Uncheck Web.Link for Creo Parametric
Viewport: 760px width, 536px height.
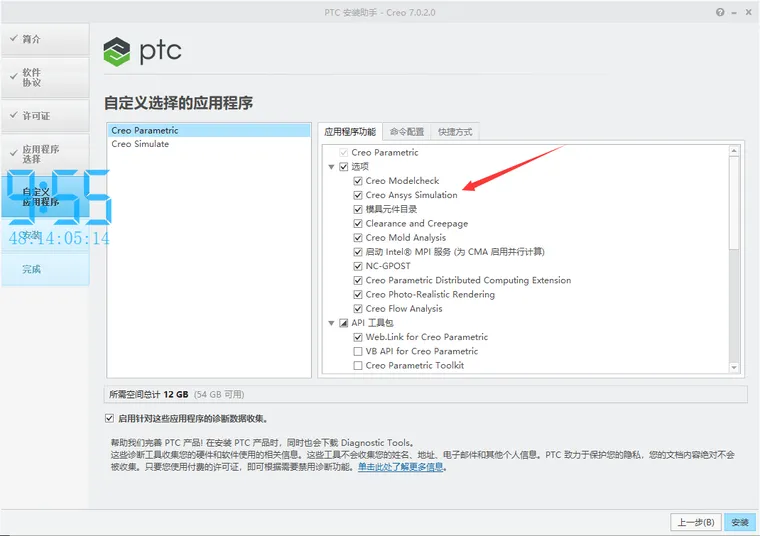[x=358, y=337]
